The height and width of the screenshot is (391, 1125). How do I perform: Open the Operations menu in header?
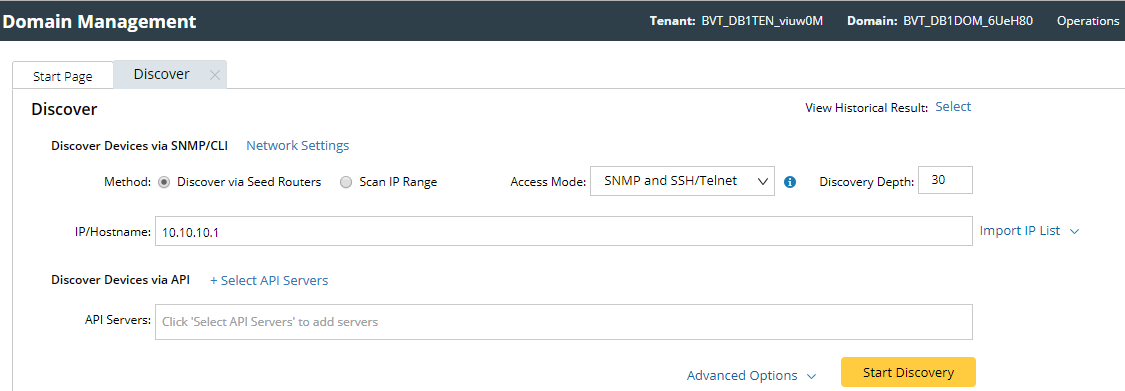(x=1088, y=21)
